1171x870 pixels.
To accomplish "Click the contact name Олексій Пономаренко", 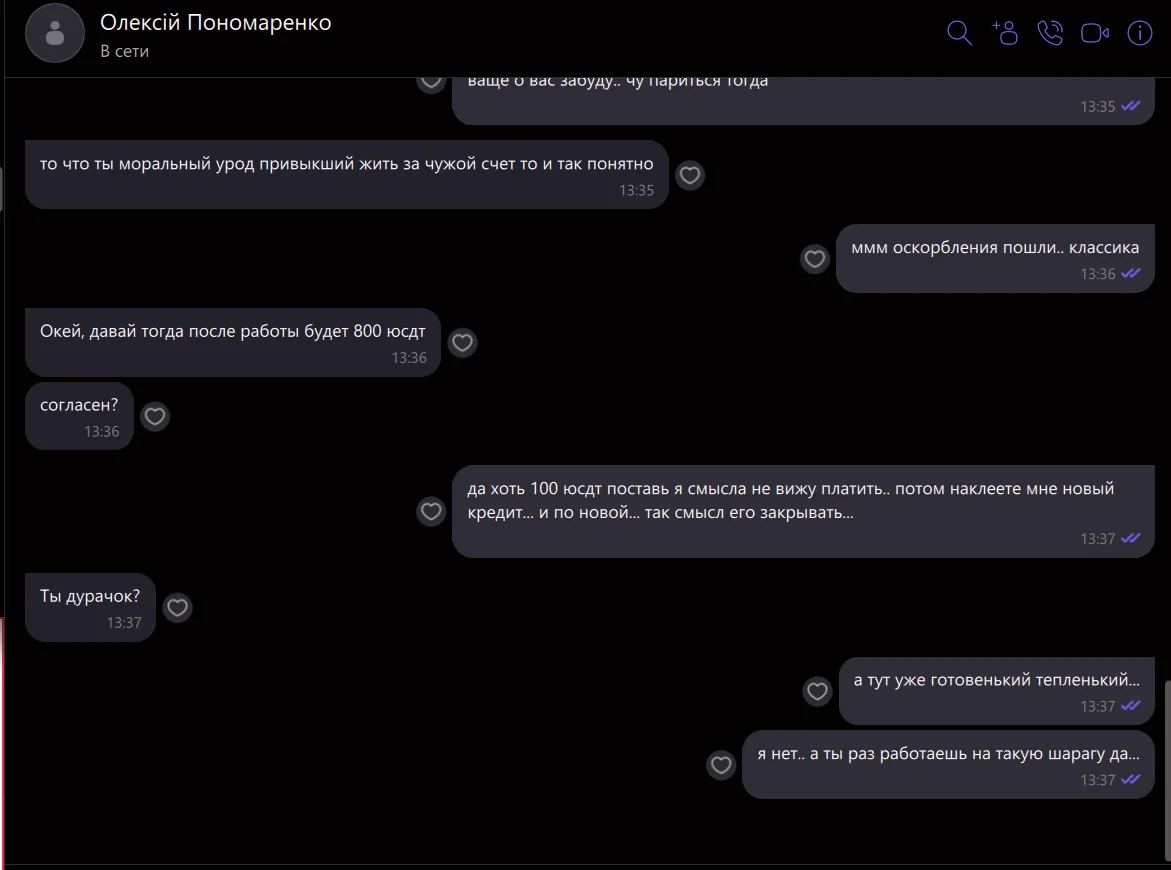I will pos(215,22).
